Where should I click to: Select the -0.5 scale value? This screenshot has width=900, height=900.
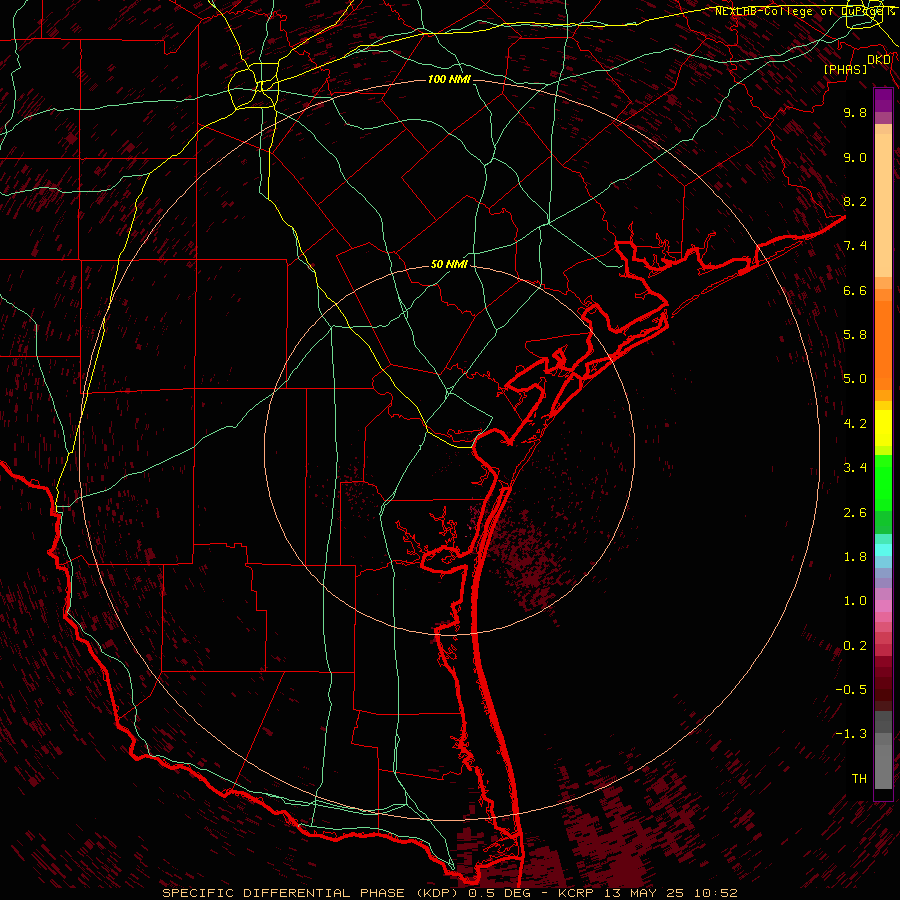tap(851, 690)
